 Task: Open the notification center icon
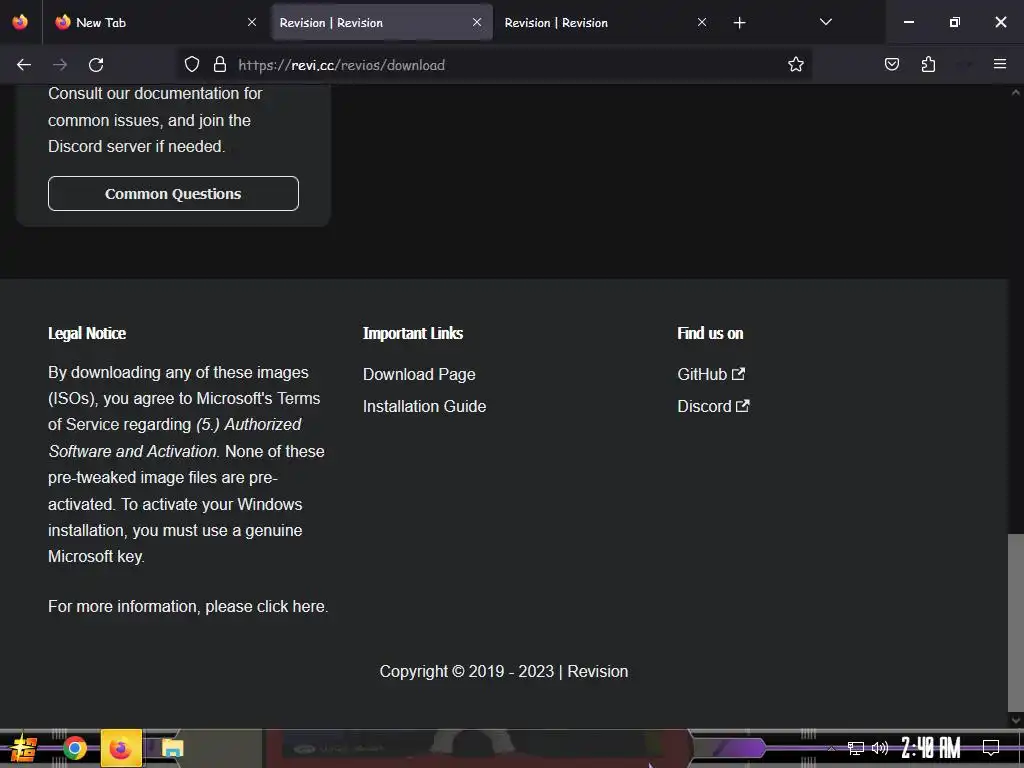click(991, 748)
